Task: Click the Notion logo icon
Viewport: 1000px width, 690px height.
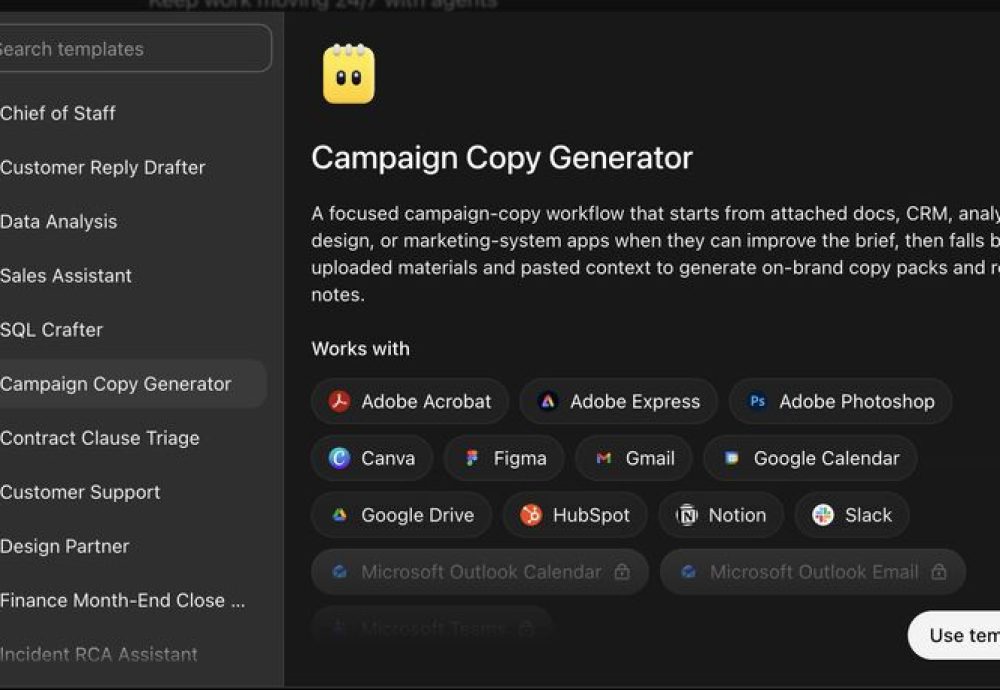Action: (687, 515)
